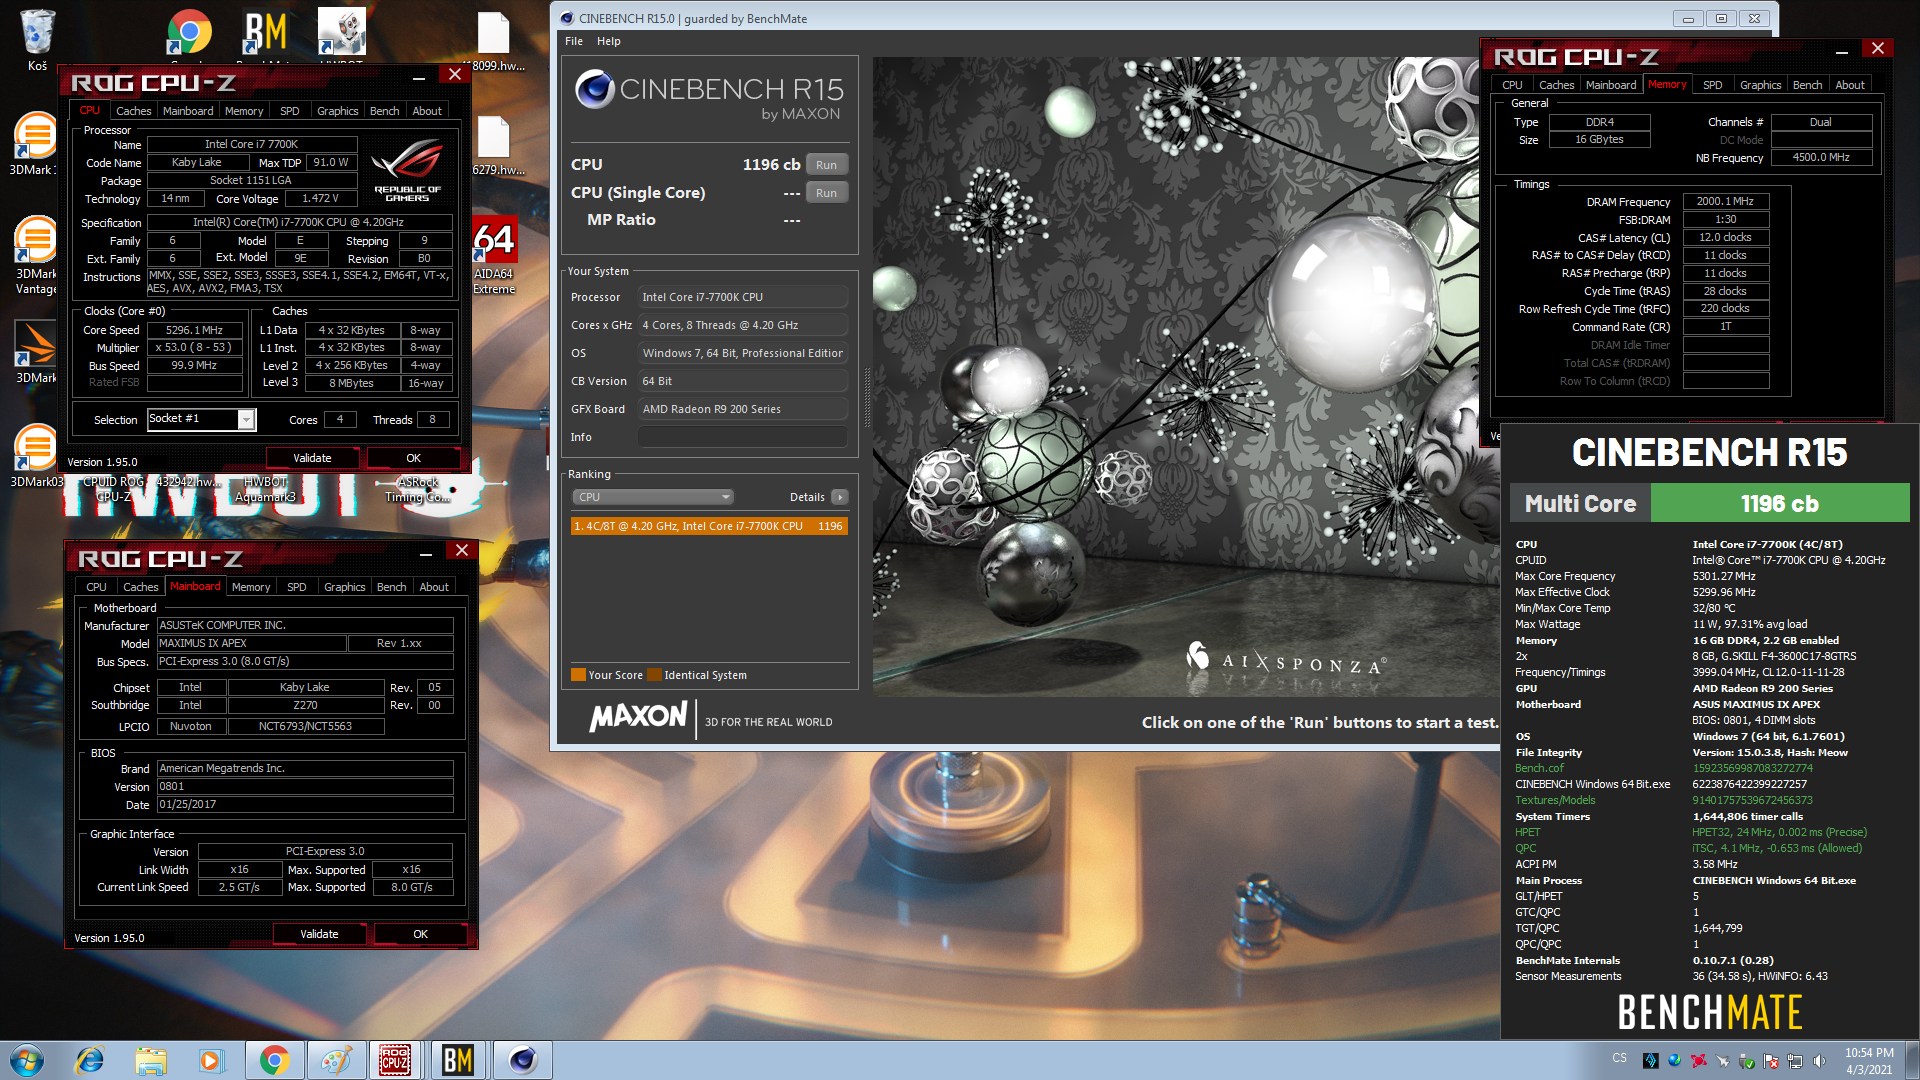This screenshot has height=1080, width=1920.
Task: Open the 3DMark Vantage desktop shortcut
Action: coord(35,256)
